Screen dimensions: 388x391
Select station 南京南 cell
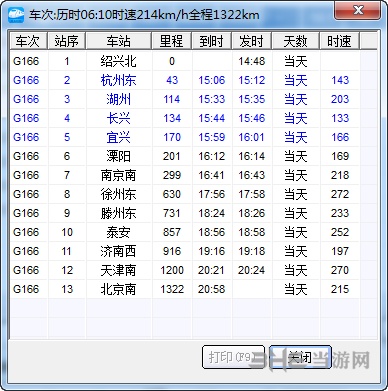[119, 175]
